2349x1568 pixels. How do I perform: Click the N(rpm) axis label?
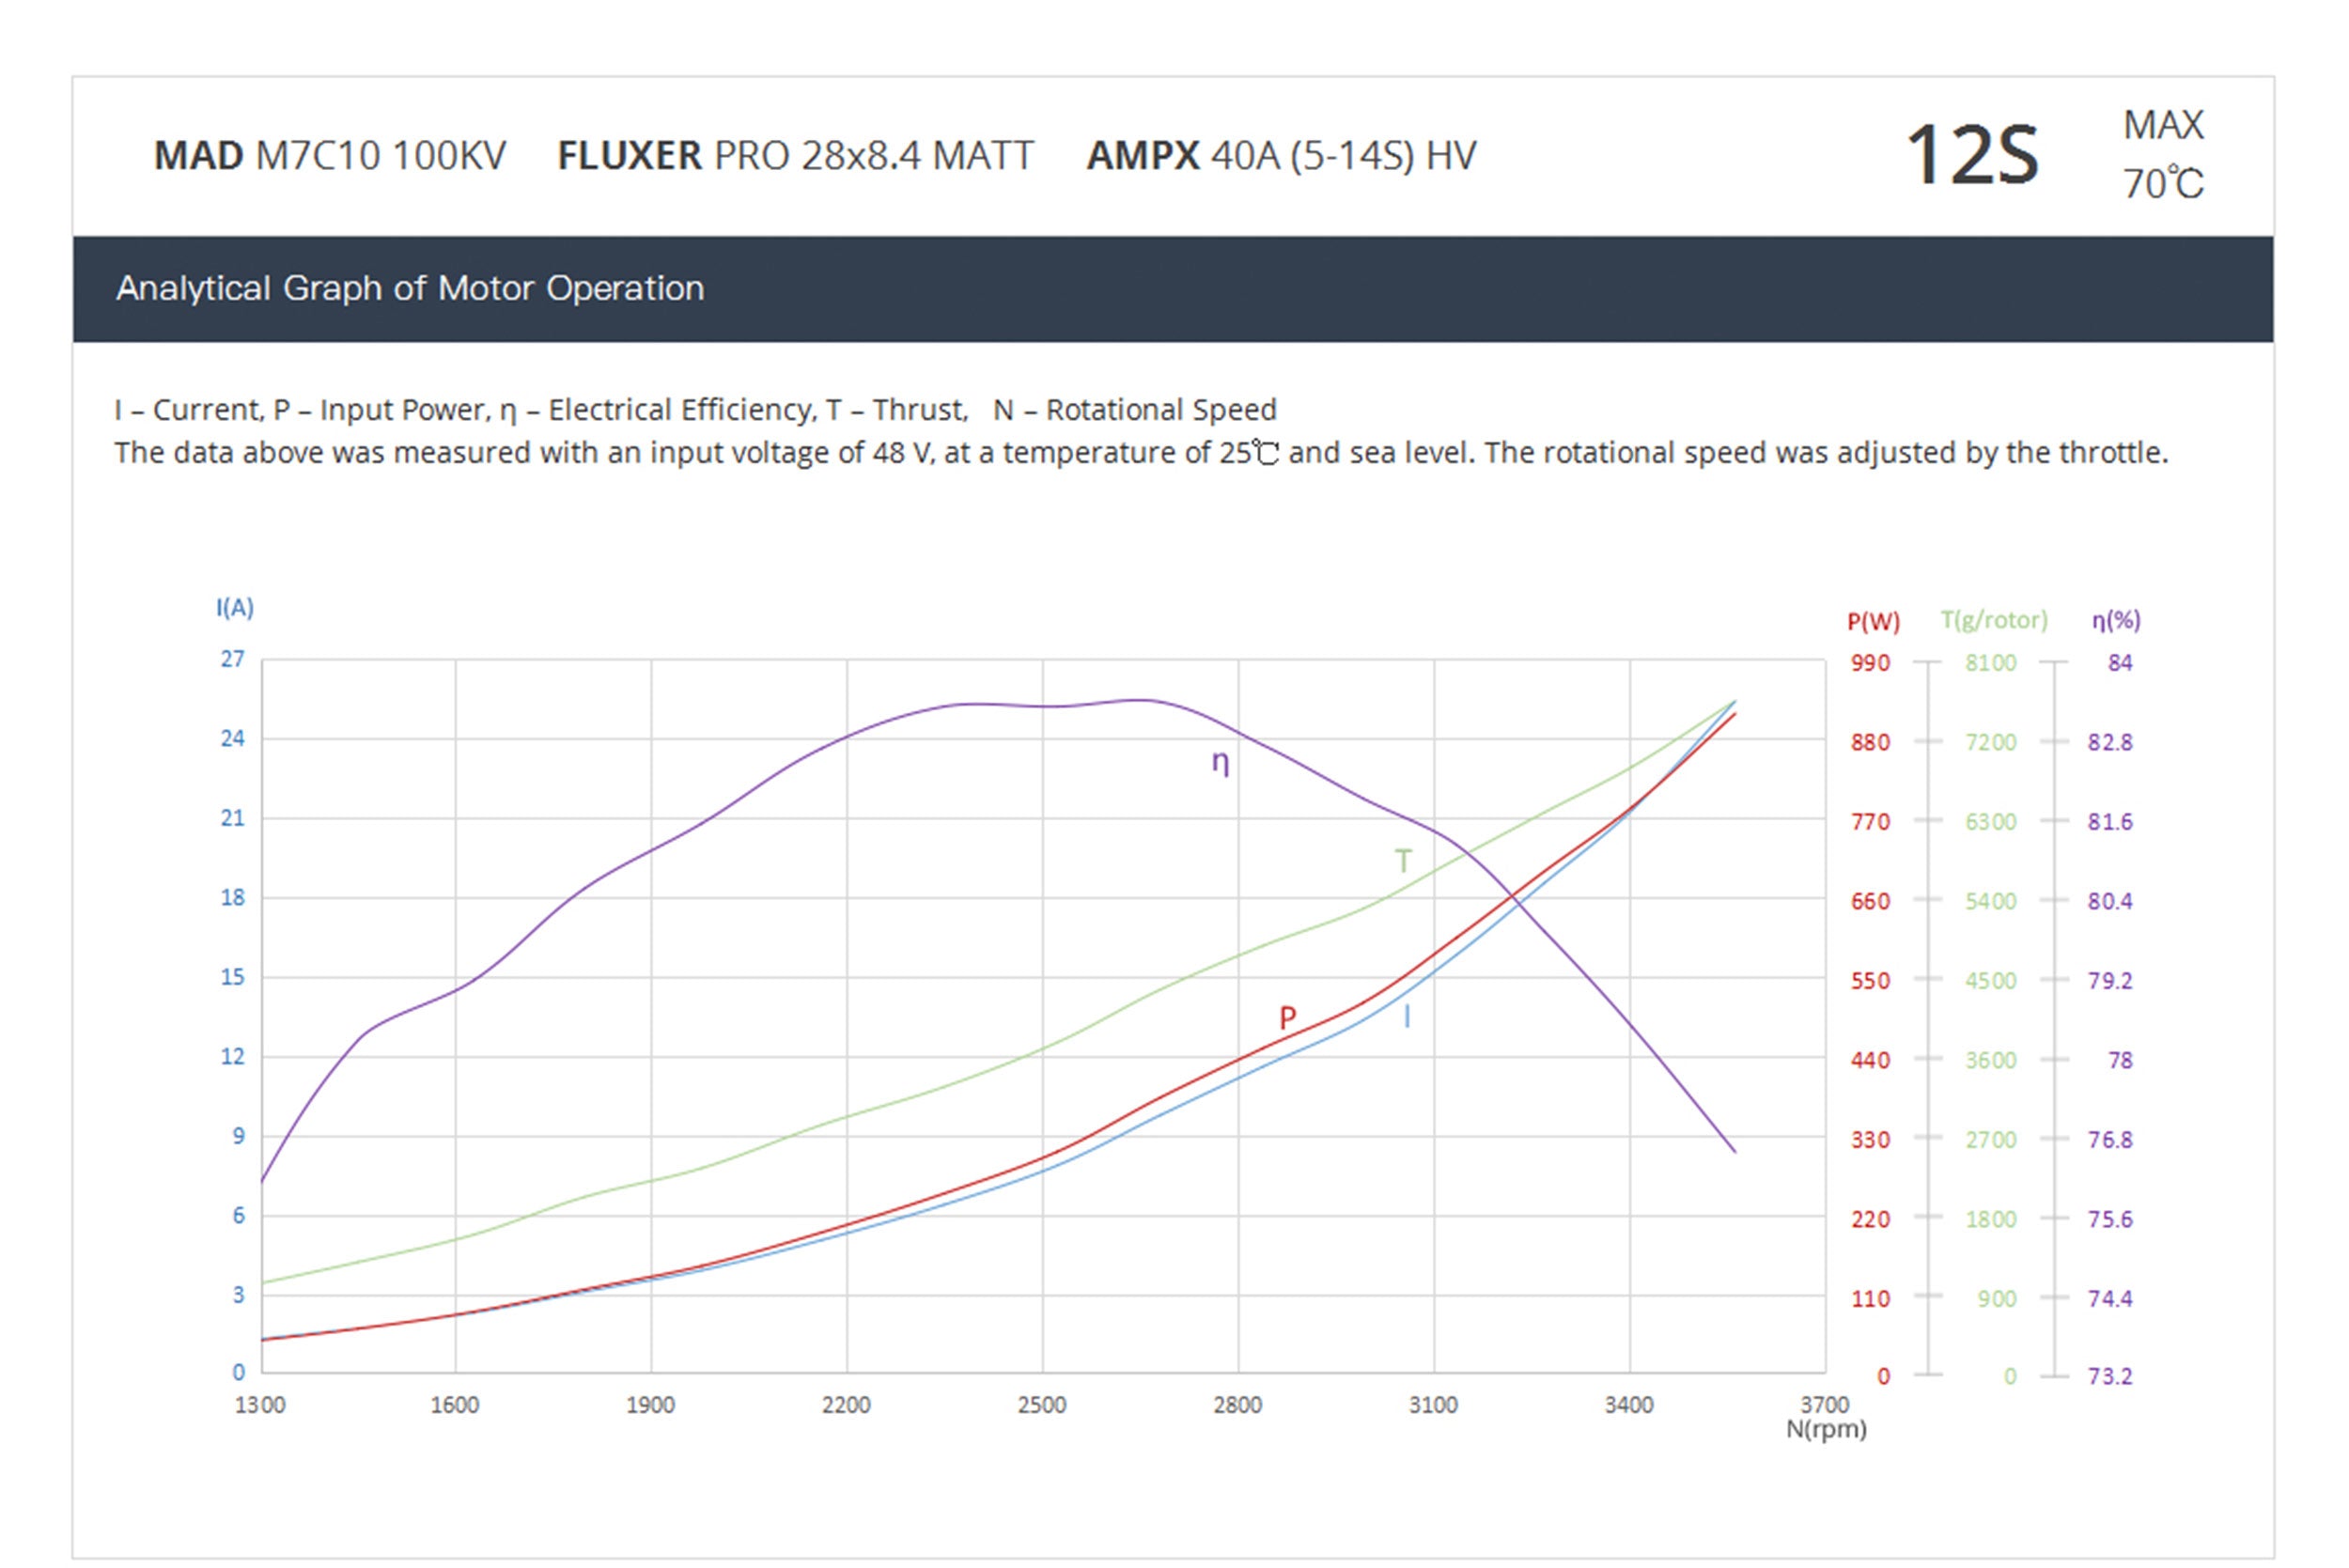point(1826,1429)
